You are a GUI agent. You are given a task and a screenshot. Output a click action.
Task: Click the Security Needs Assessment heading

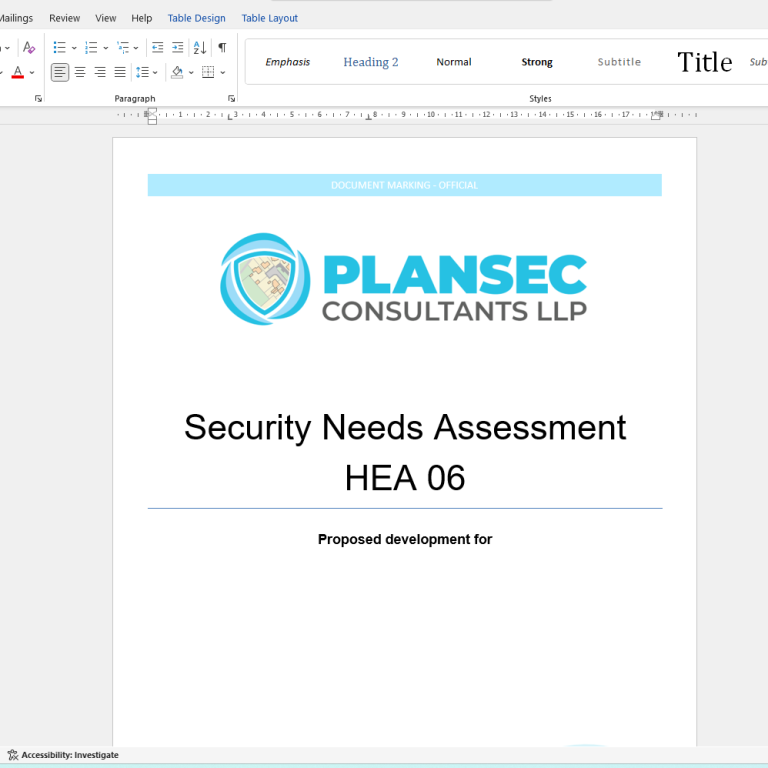pyautogui.click(x=405, y=428)
